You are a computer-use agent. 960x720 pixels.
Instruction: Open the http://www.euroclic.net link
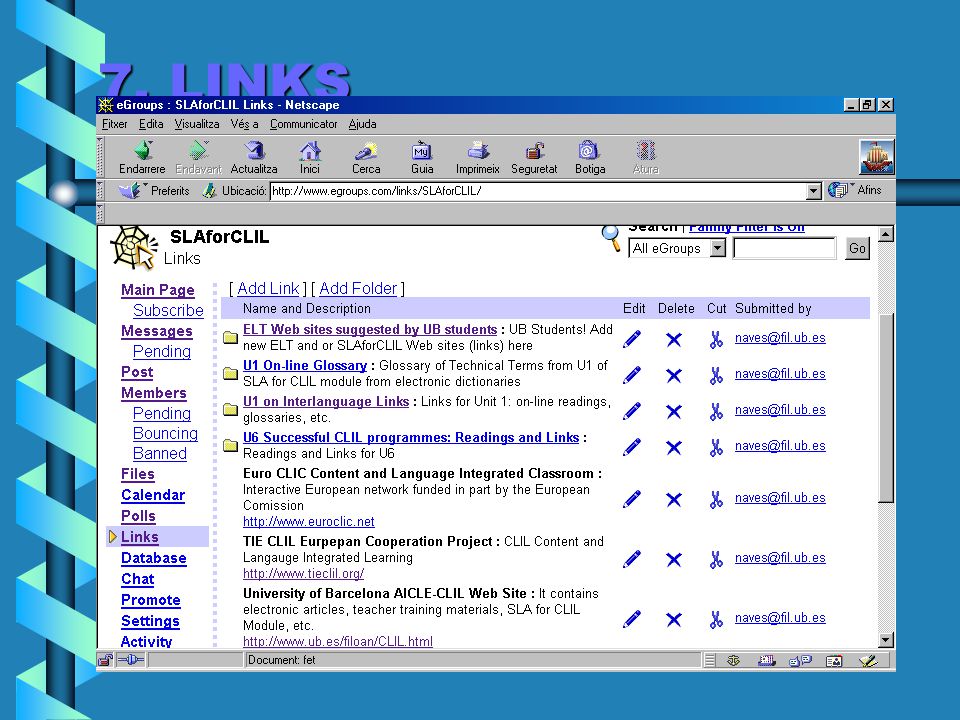pos(309,522)
